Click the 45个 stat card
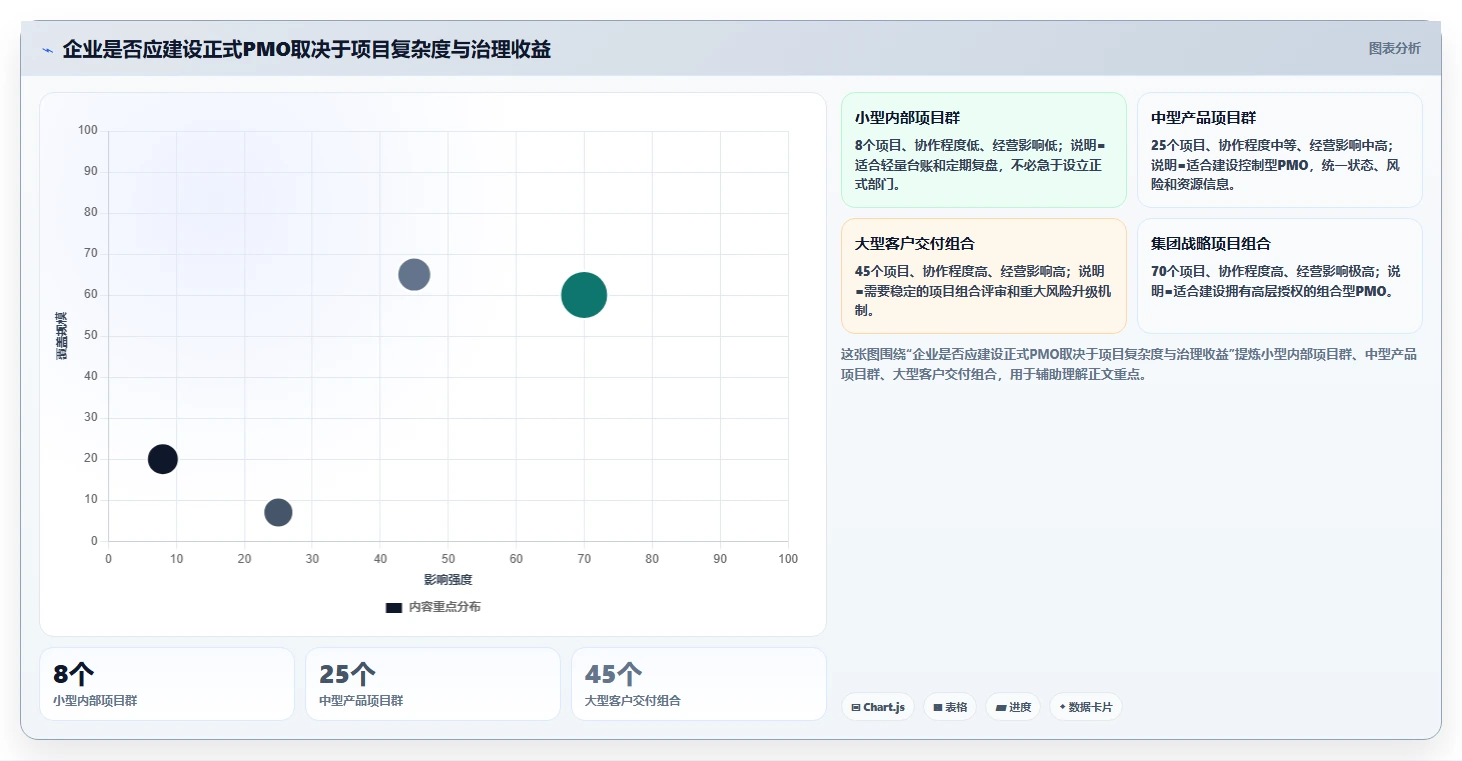The height and width of the screenshot is (761, 1462). coord(699,684)
